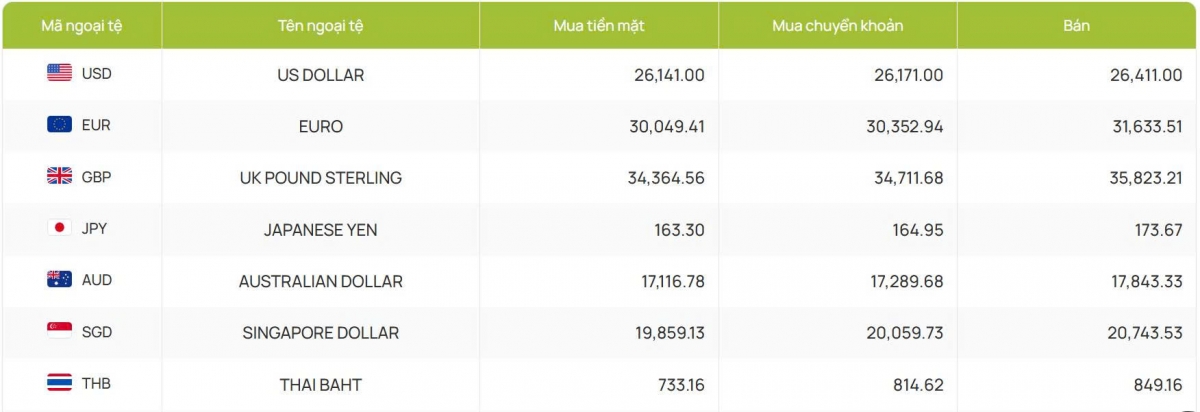This screenshot has height=412, width=1200.
Task: Select the 'Tên ngoại tệ' column header
Action: point(320,26)
